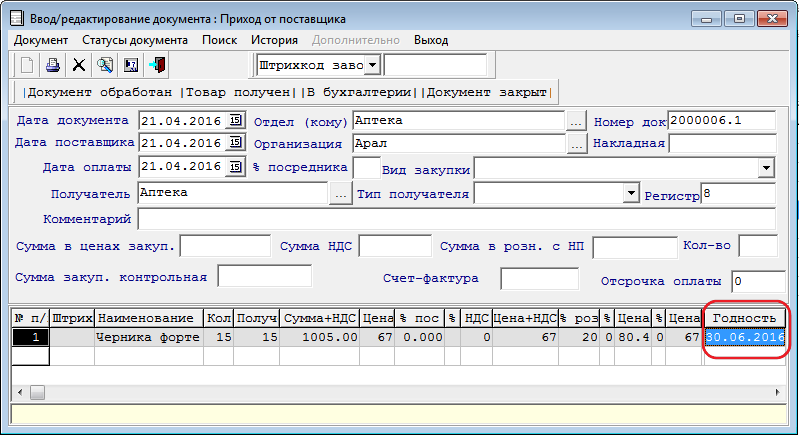
Task: Expand the Штрихкод заво dropdown
Action: [372, 65]
